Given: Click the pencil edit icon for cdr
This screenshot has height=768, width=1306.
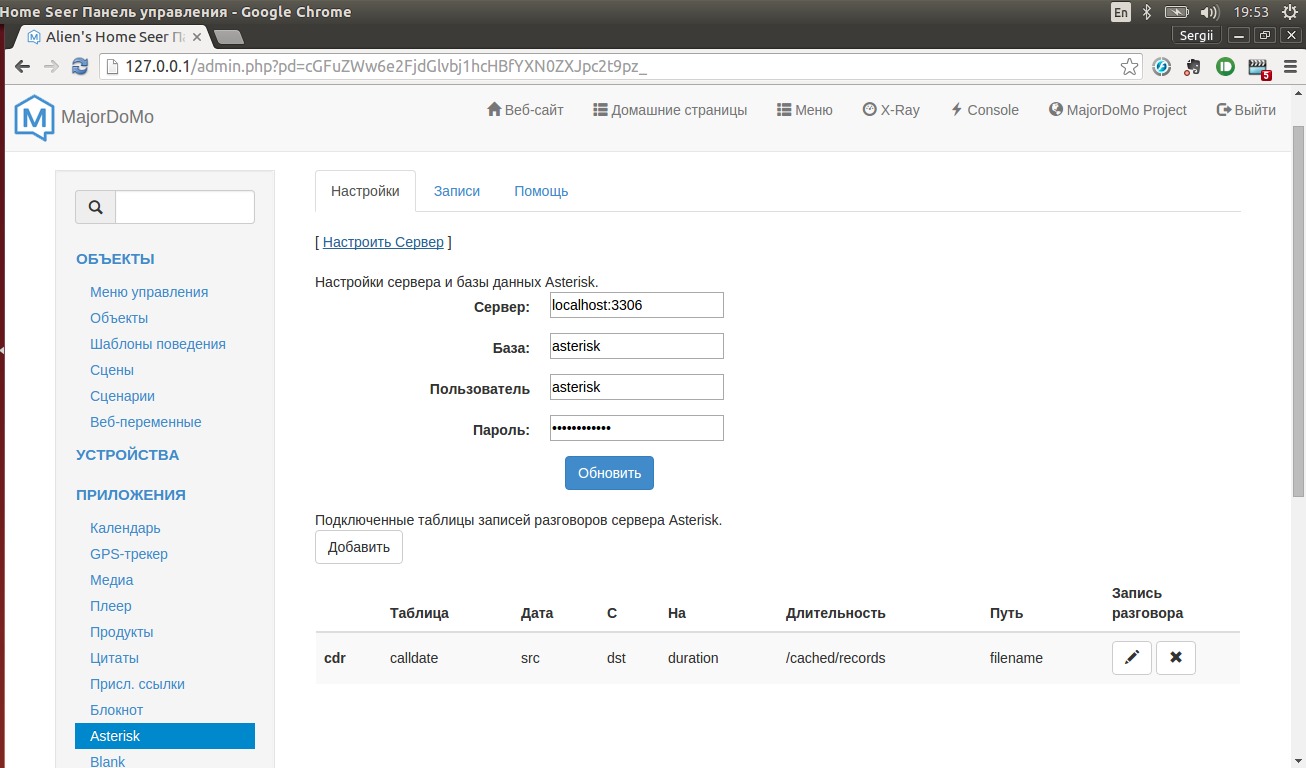Looking at the screenshot, I should tap(1132, 658).
